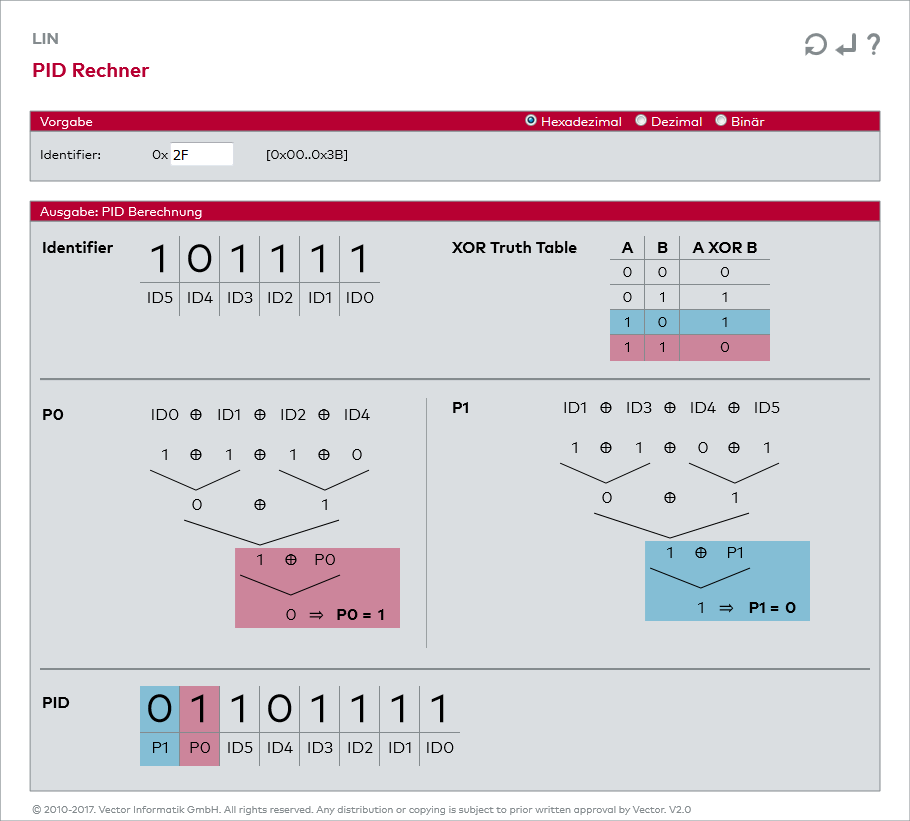Viewport: 910px width, 821px height.
Task: Click the [0x00..0x3B] range hint
Action: [x=306, y=155]
